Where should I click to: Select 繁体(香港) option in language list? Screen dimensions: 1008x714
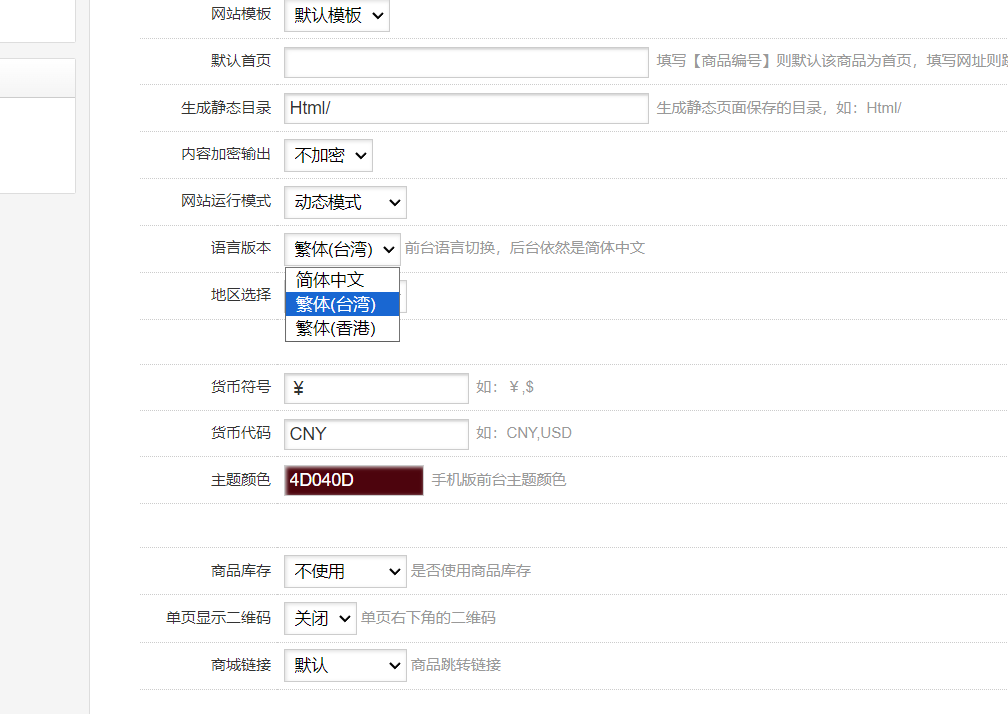(x=342, y=328)
